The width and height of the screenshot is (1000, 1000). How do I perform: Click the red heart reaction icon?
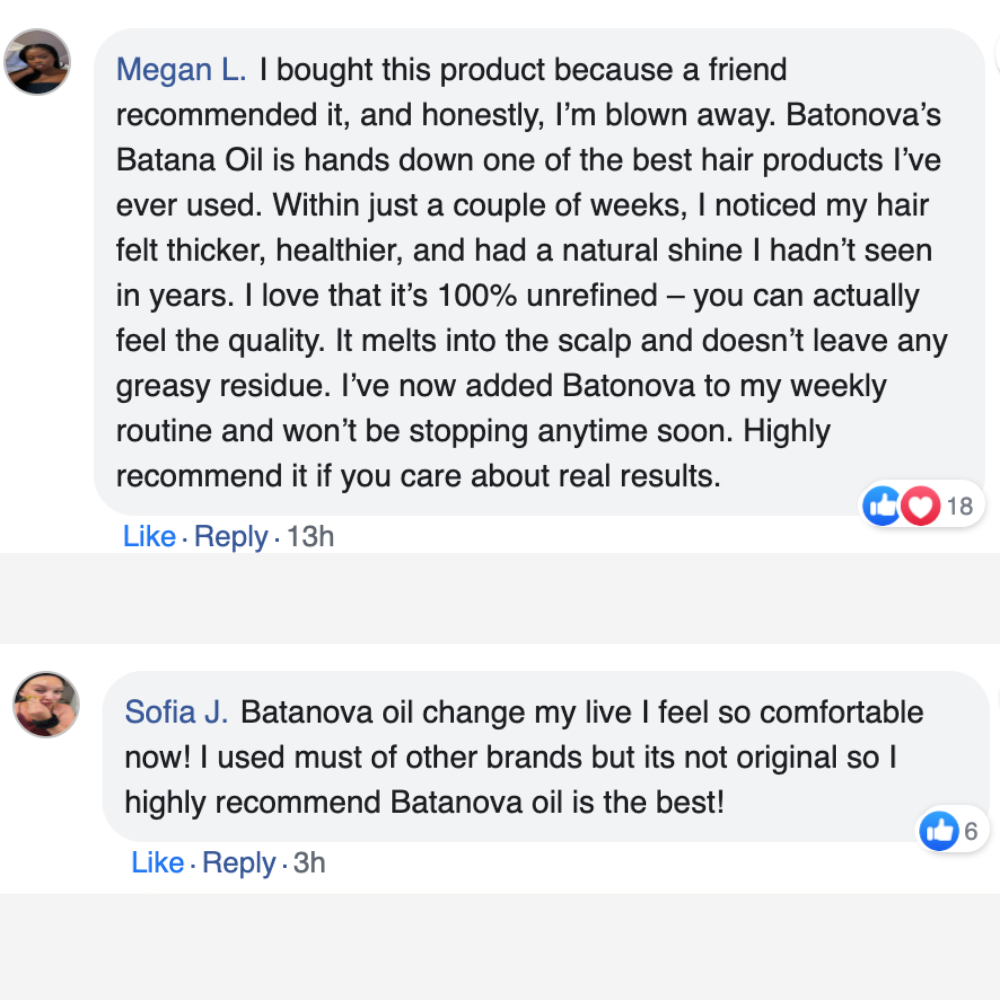point(919,506)
